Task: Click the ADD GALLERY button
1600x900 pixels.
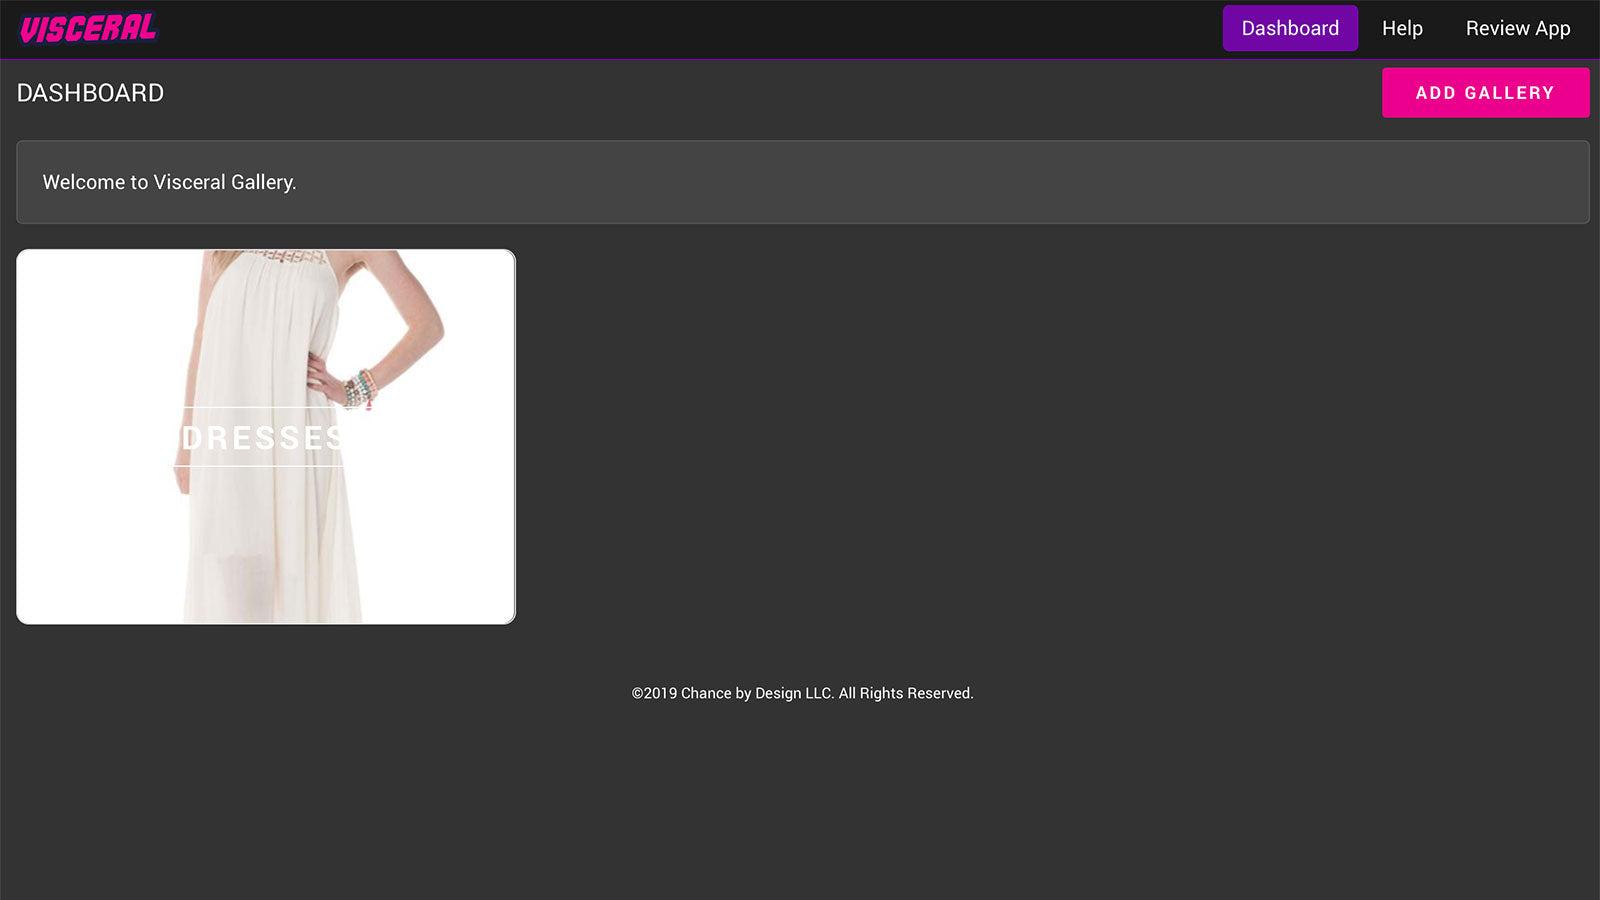Action: (1485, 92)
